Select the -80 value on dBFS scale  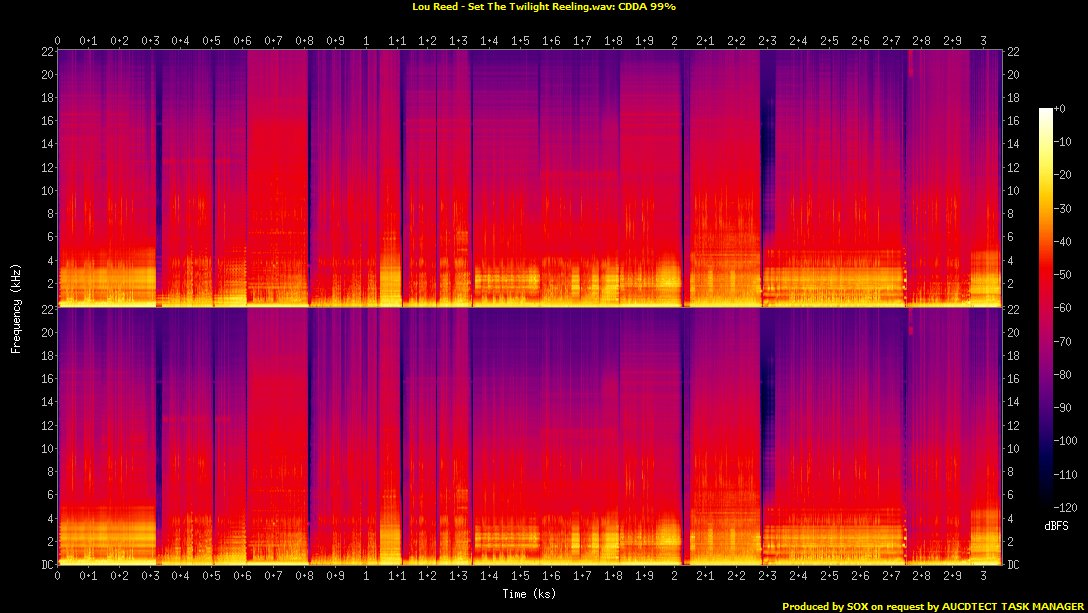coord(1062,374)
